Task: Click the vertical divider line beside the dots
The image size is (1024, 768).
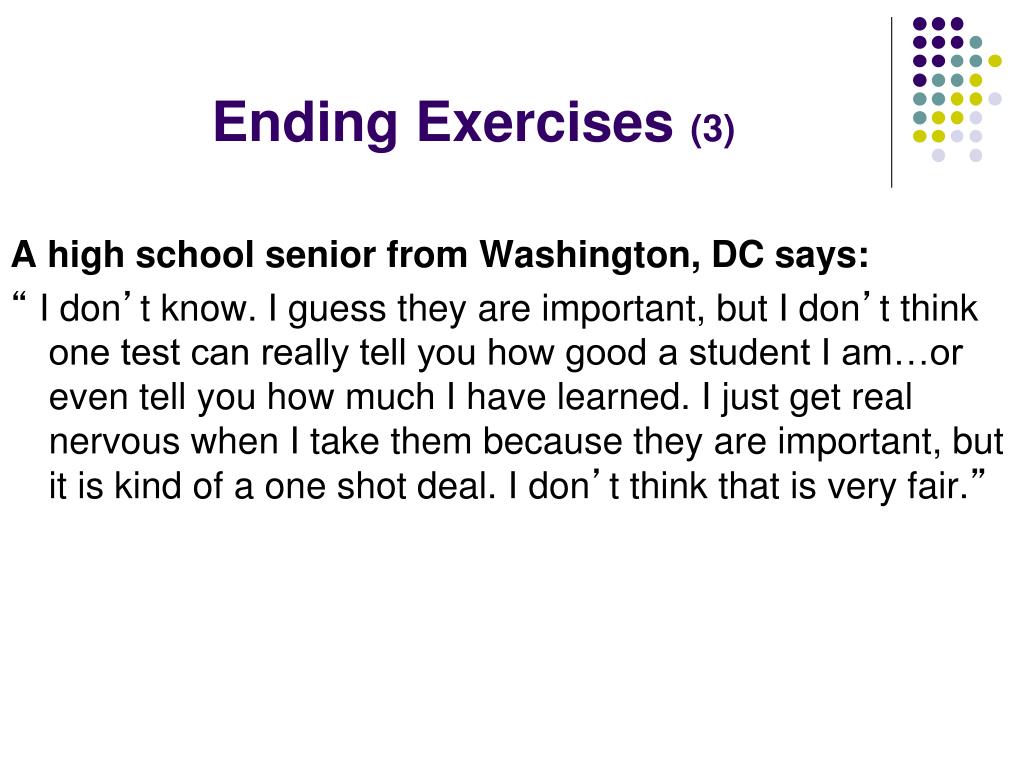Action: [x=891, y=103]
